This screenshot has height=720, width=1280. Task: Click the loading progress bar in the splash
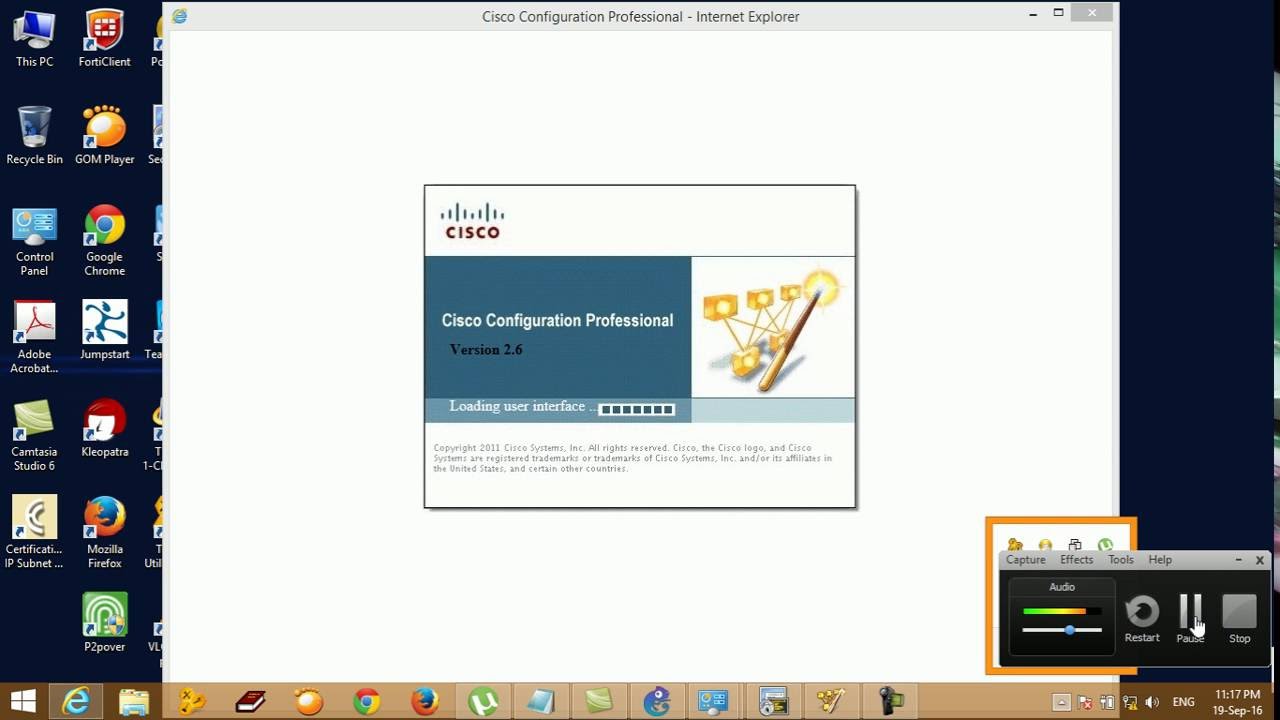point(636,409)
